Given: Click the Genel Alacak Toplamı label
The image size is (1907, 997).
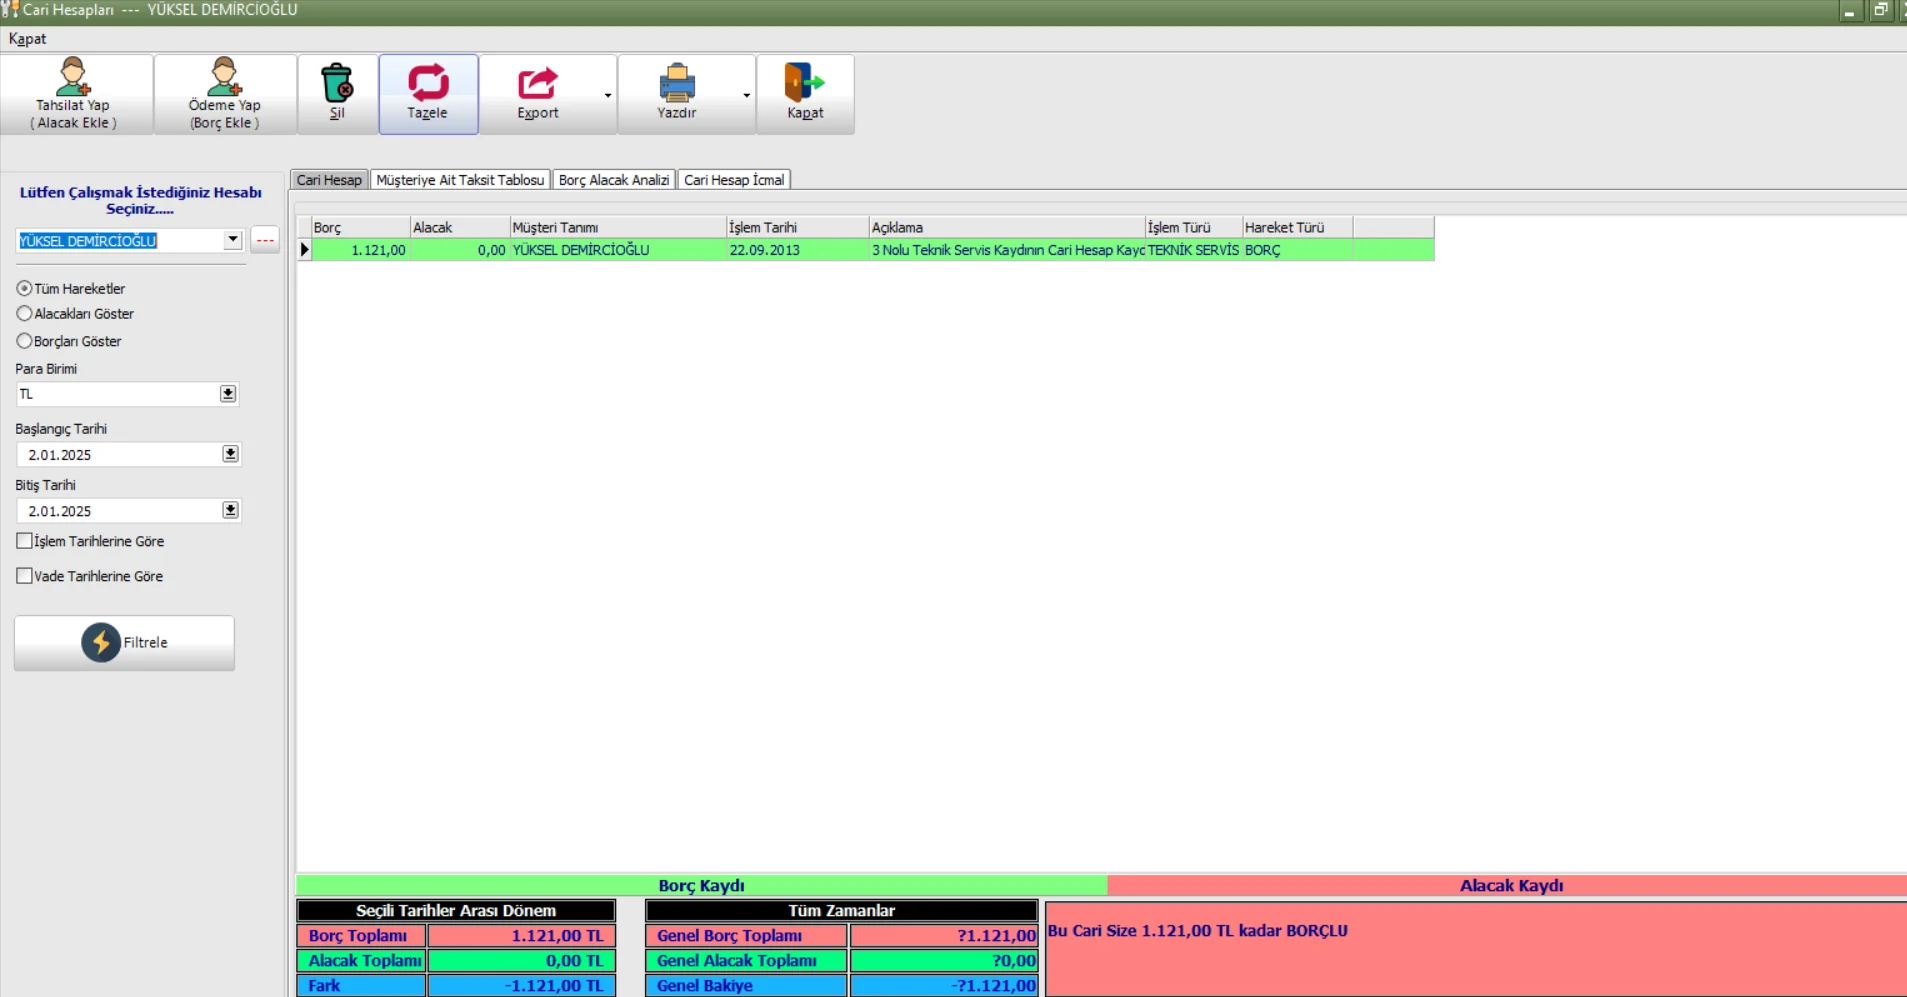Looking at the screenshot, I should [x=746, y=960].
